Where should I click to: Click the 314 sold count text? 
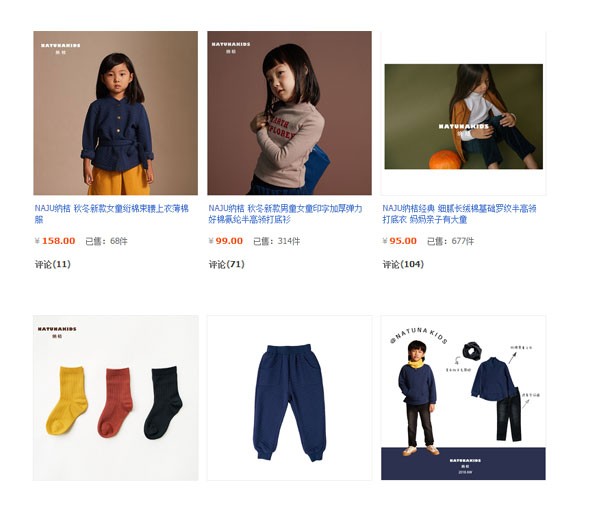(277, 241)
